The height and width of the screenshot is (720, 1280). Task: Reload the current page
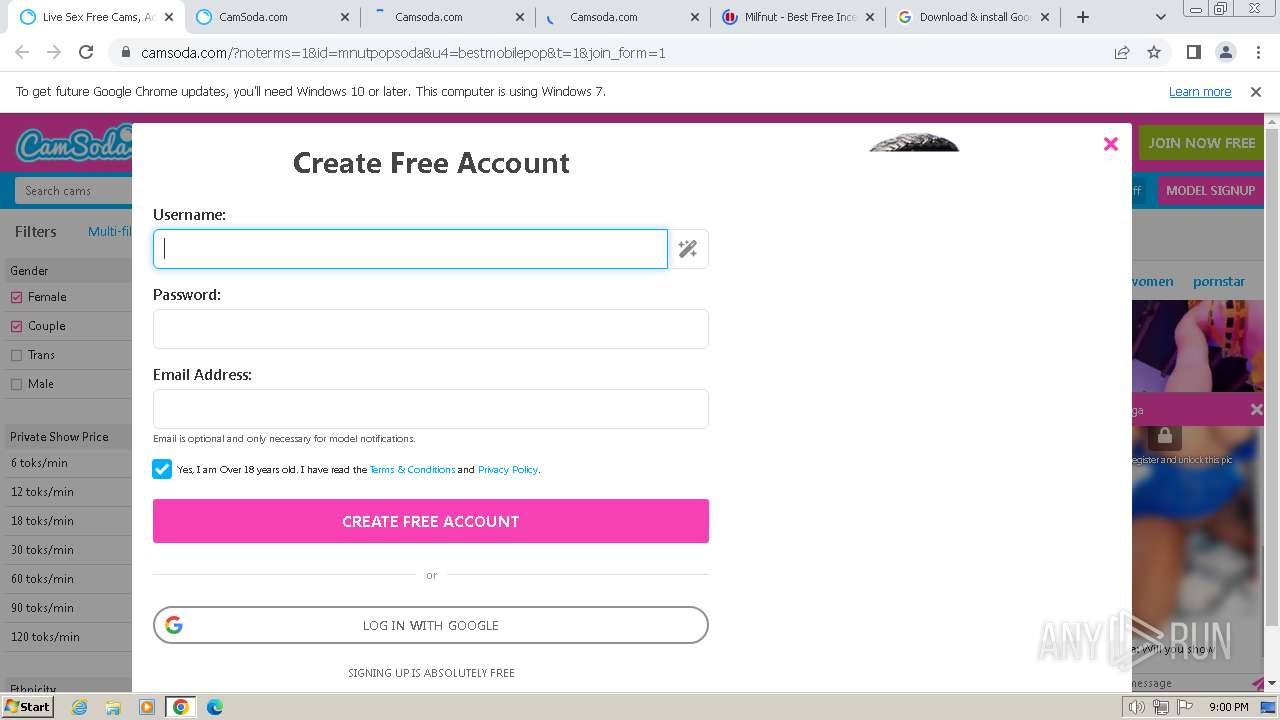(86, 52)
